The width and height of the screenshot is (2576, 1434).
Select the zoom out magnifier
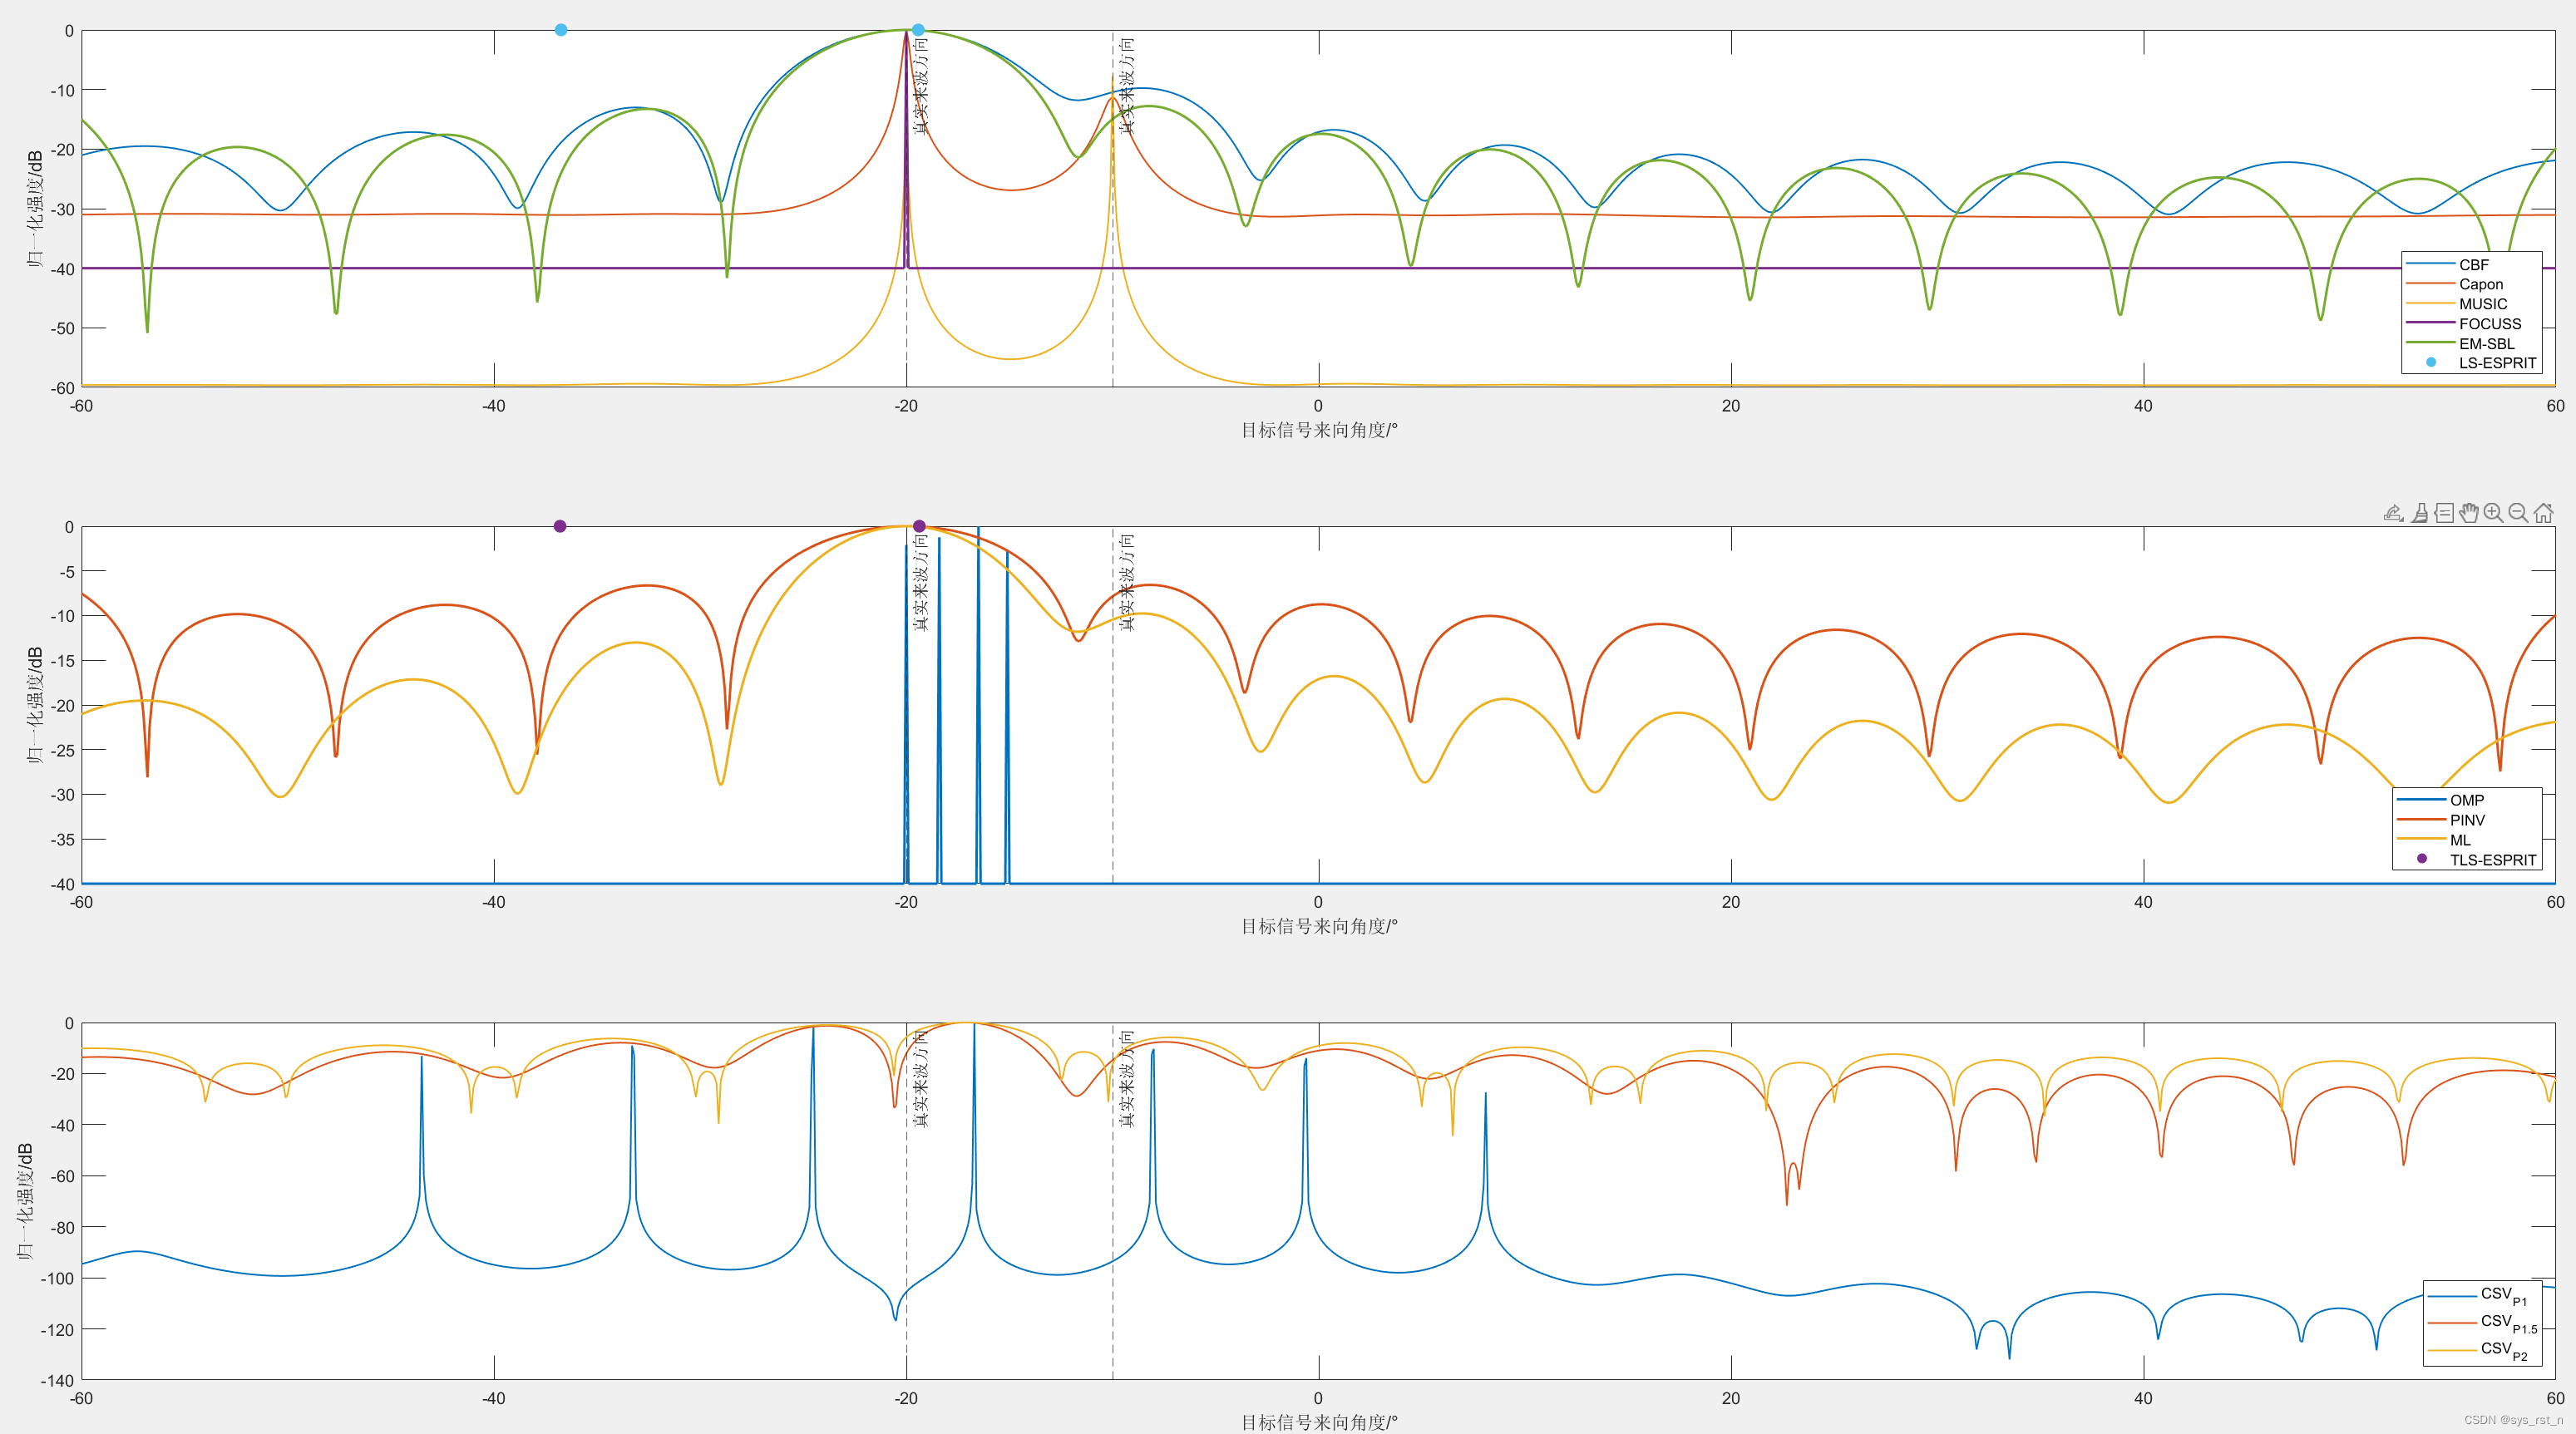pyautogui.click(x=2518, y=513)
